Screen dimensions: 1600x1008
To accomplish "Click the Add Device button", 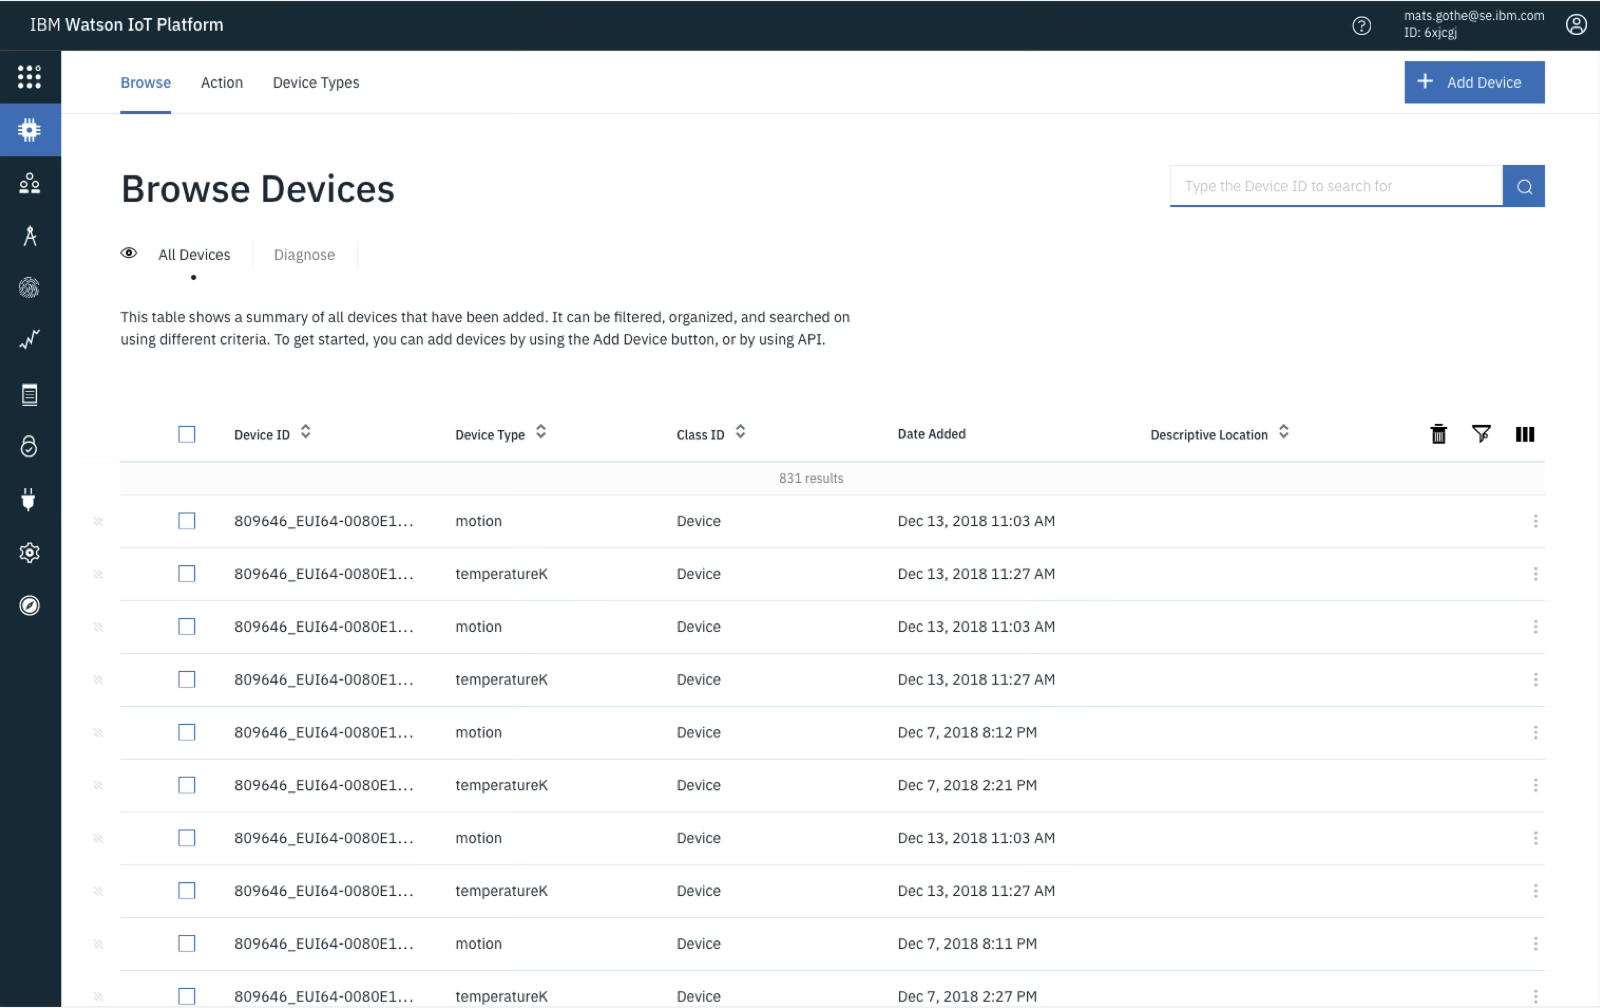I will pos(1474,82).
